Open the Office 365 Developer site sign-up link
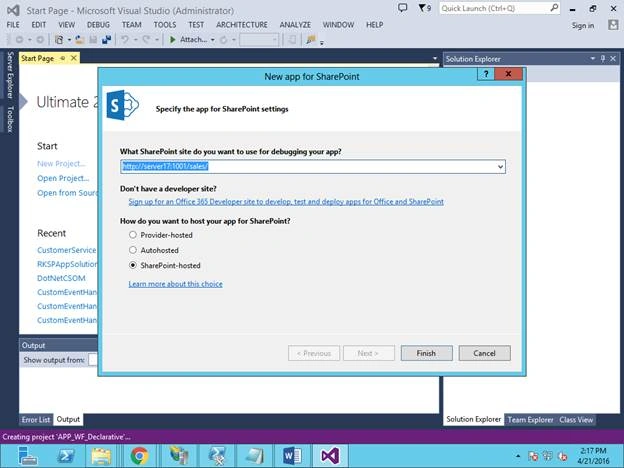The height and width of the screenshot is (468, 624). click(286, 202)
